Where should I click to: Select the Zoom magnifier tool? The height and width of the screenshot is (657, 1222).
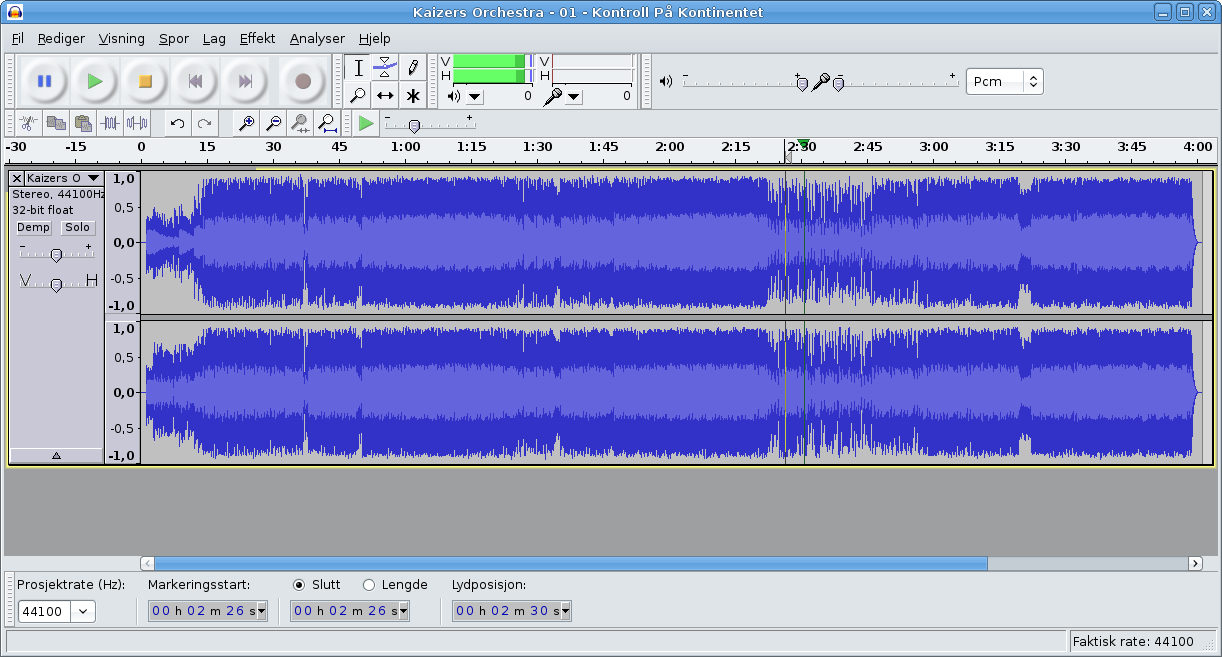[358, 95]
